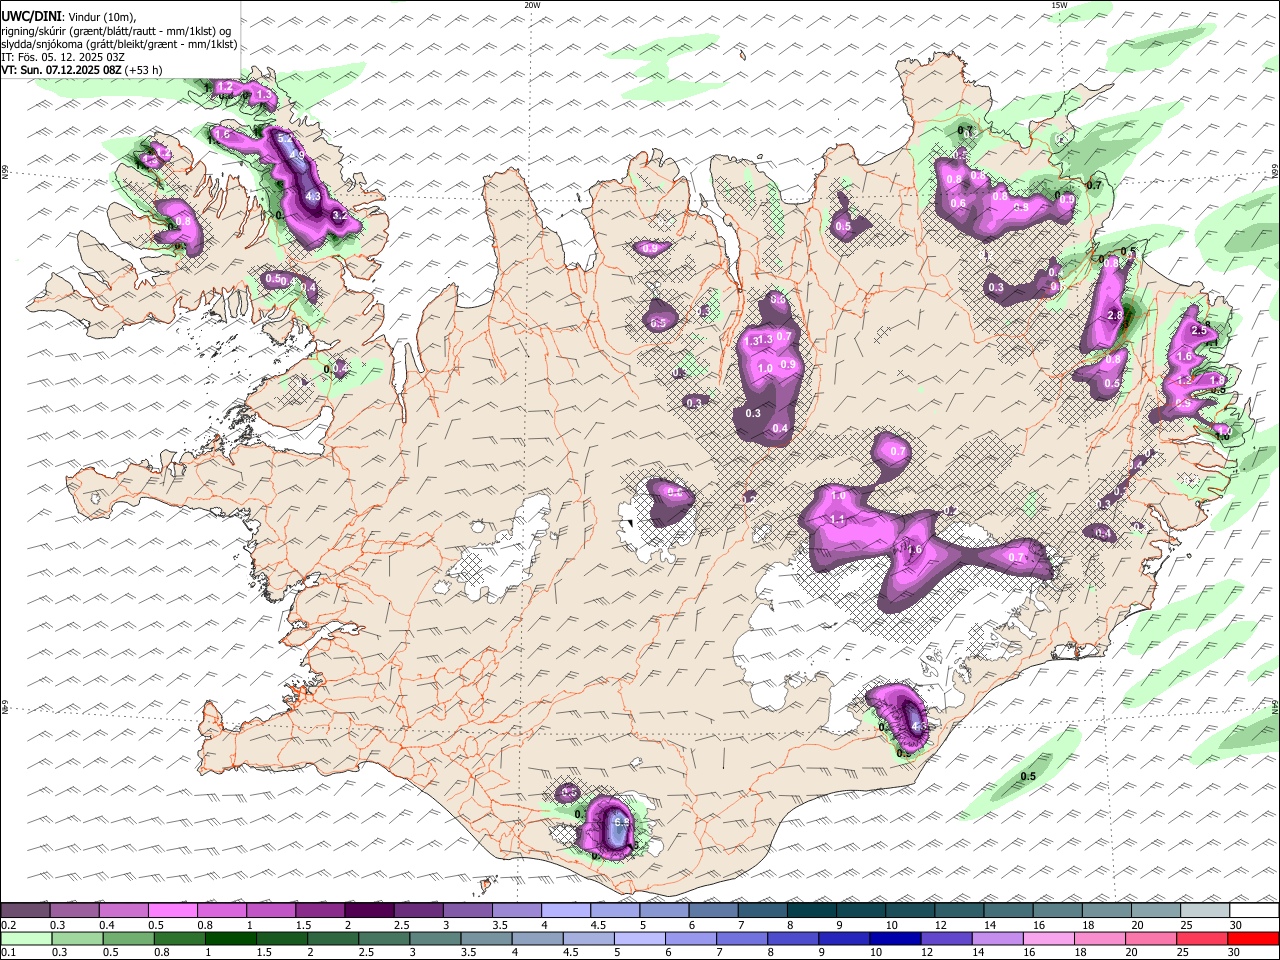Pick the top legend swatch starting at 1.5
This screenshot has height=960, width=1280.
(x=319, y=910)
